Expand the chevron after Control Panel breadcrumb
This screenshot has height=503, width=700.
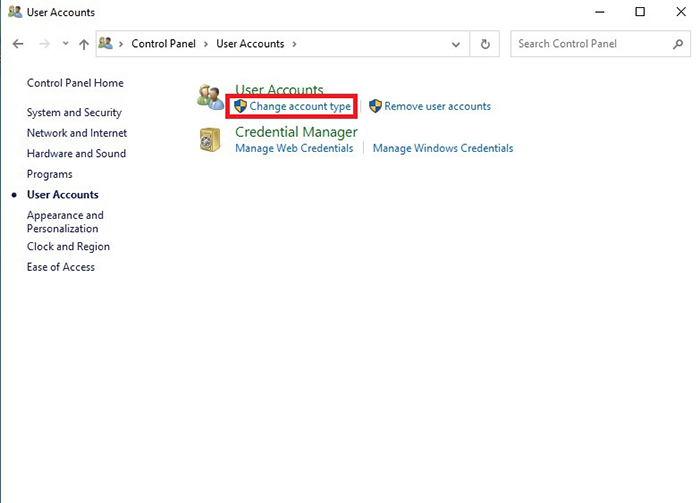(206, 44)
